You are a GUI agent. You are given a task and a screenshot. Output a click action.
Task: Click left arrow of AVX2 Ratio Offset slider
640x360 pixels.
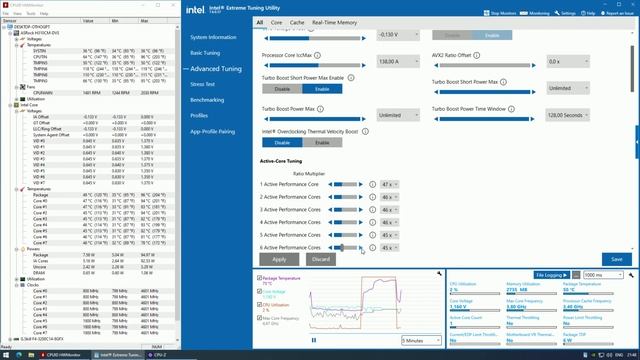[x=436, y=65]
